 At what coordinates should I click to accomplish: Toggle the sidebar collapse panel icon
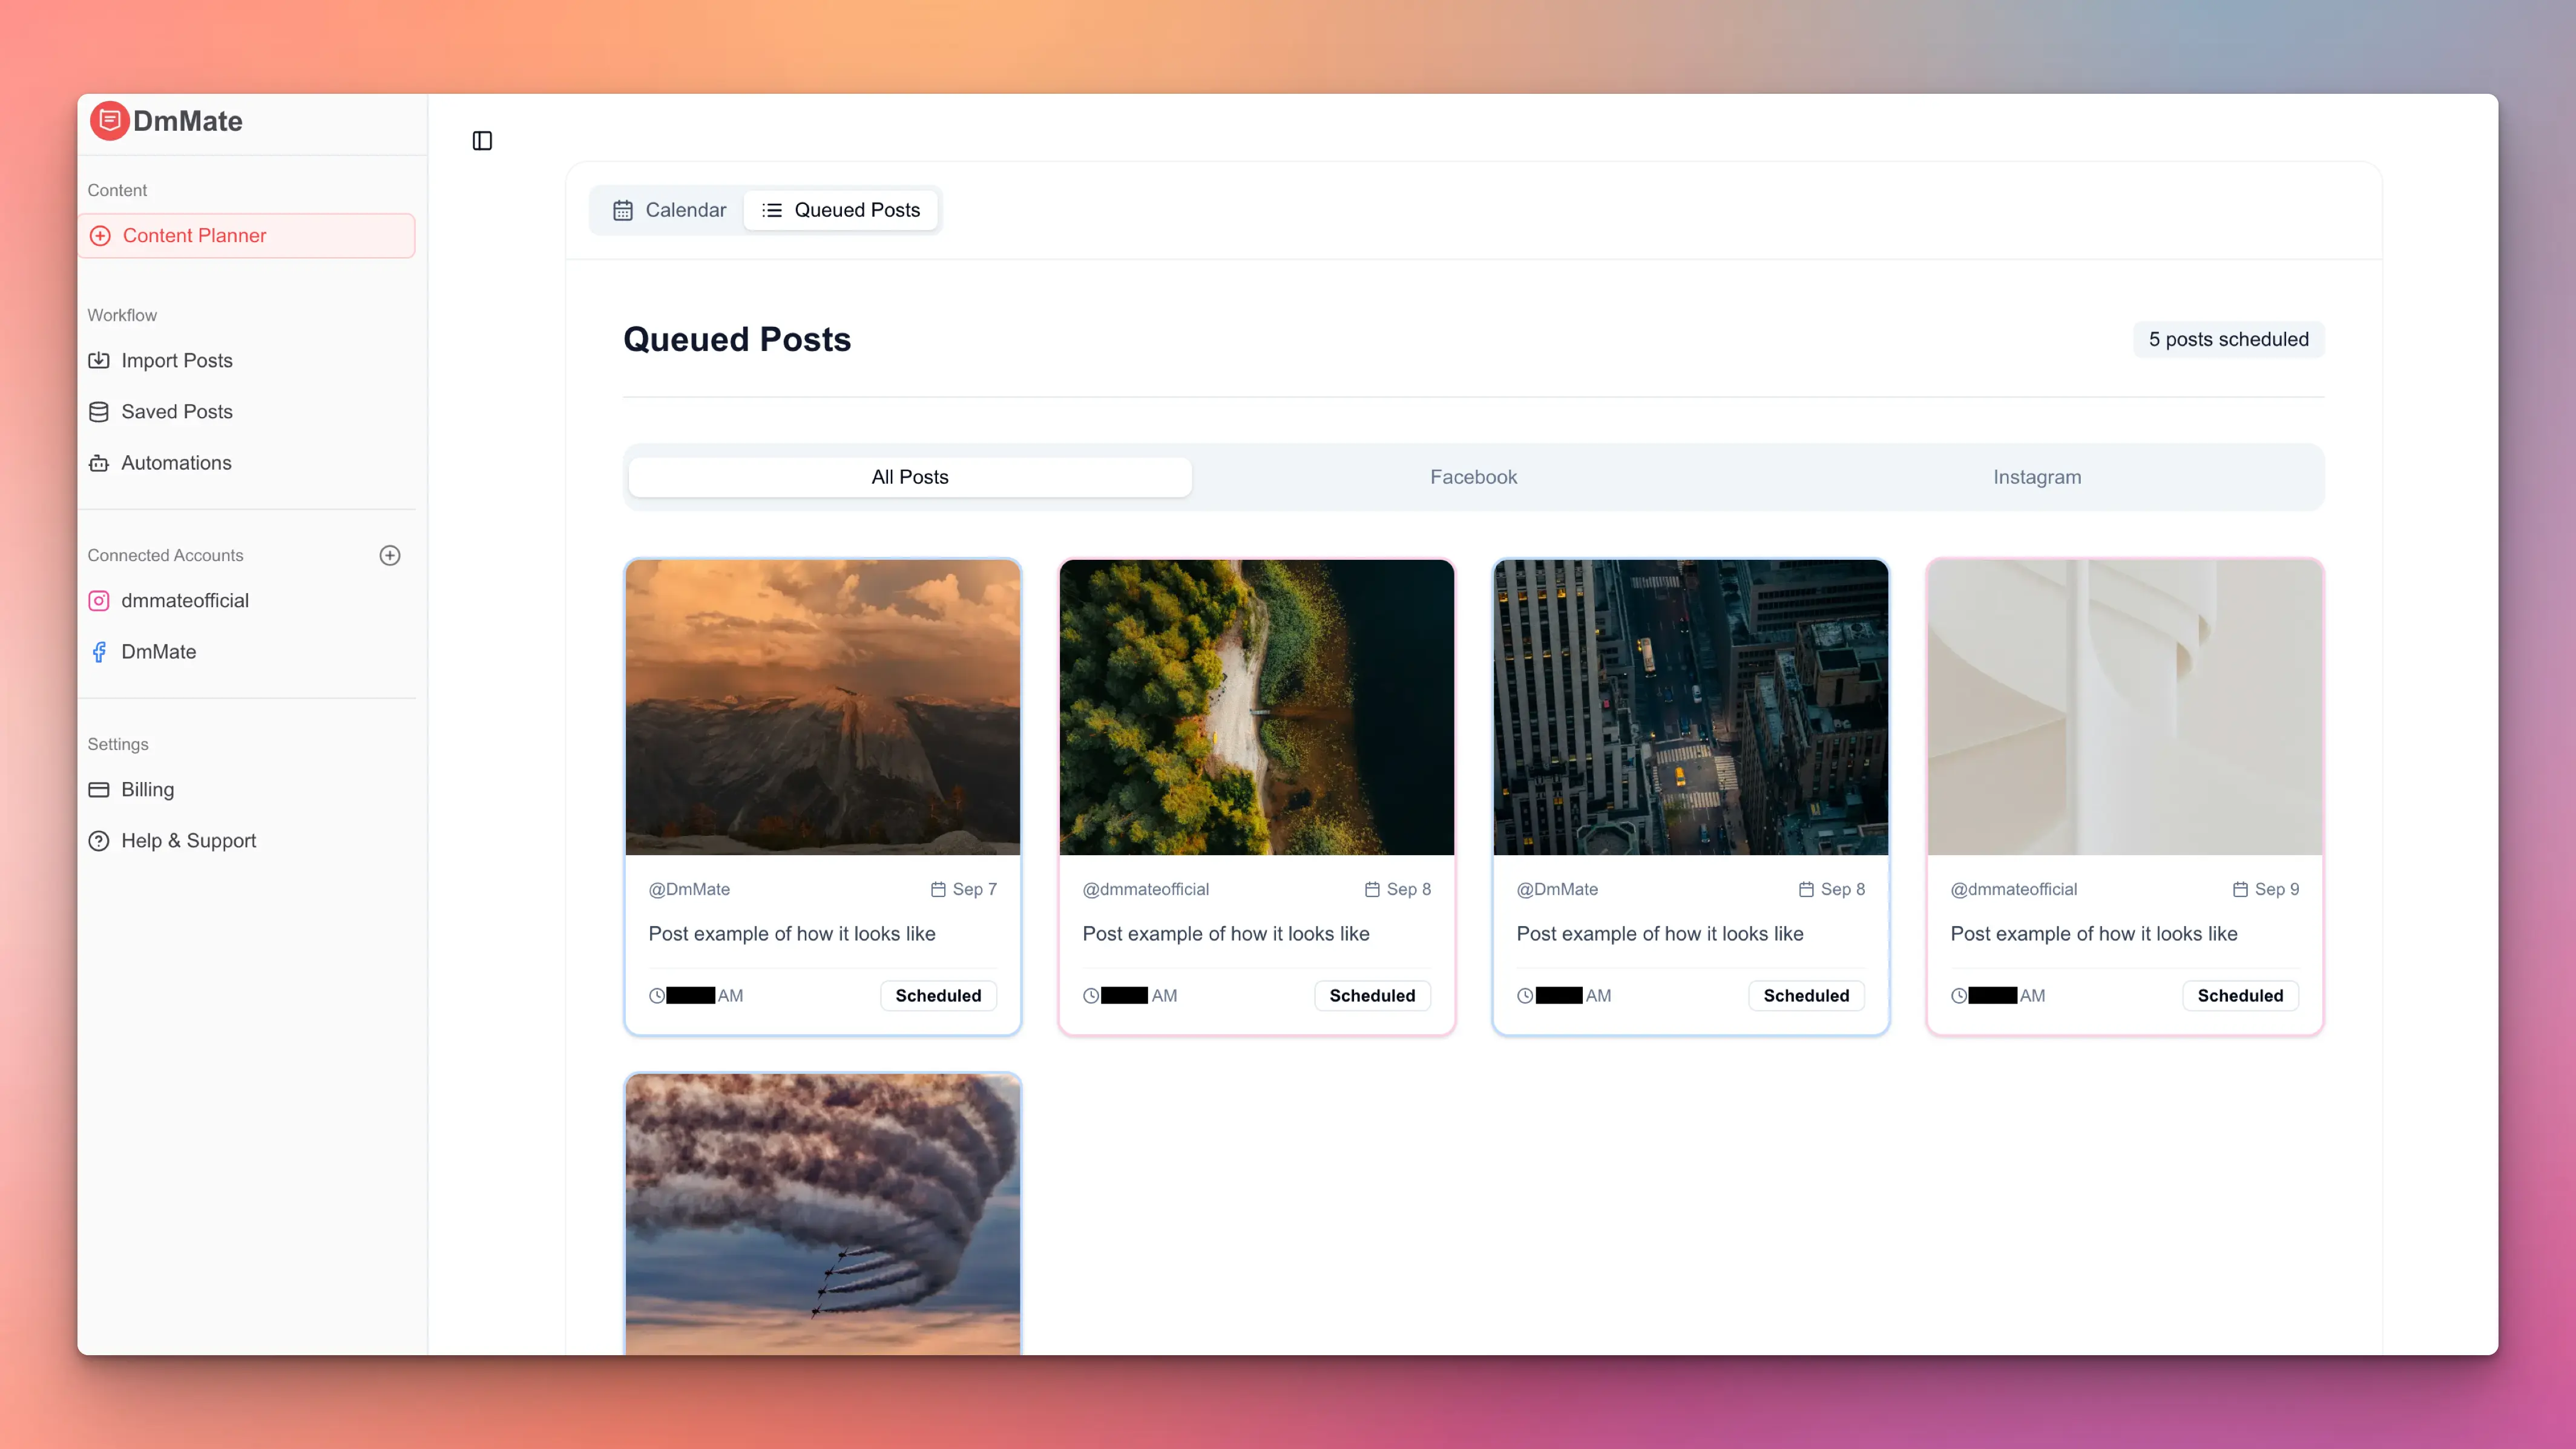482,141
